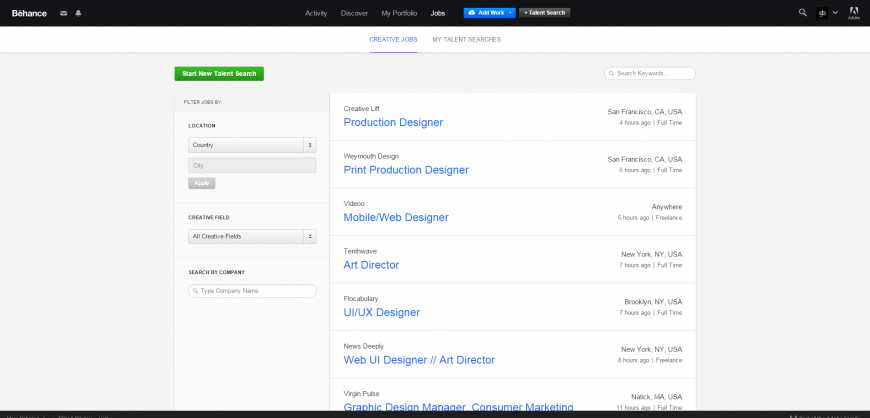Click the search magnifier in top bar
This screenshot has width=870, height=418.
(x=802, y=13)
